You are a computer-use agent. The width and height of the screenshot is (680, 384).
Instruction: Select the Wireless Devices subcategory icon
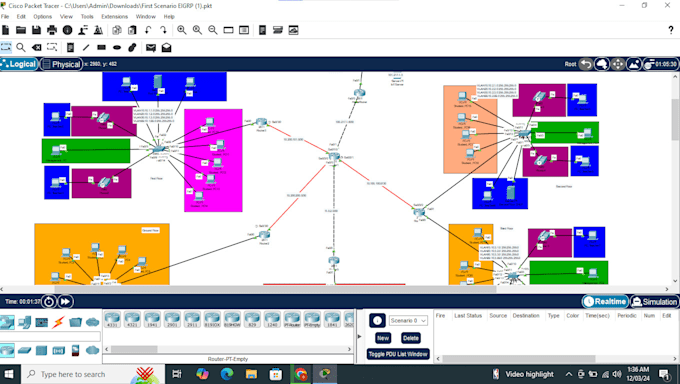59,350
